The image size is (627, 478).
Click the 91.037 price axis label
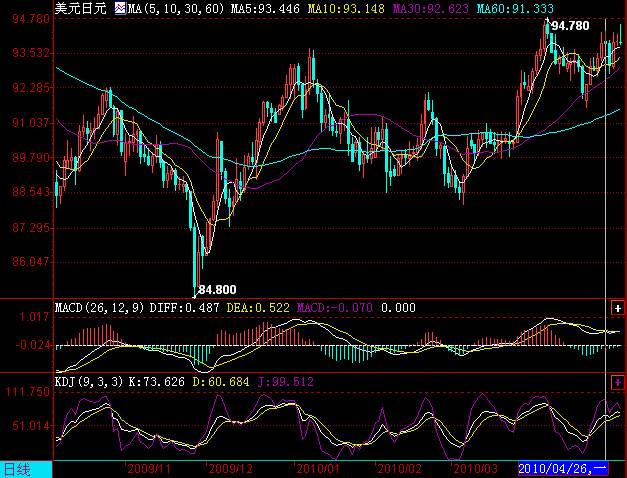[31, 122]
